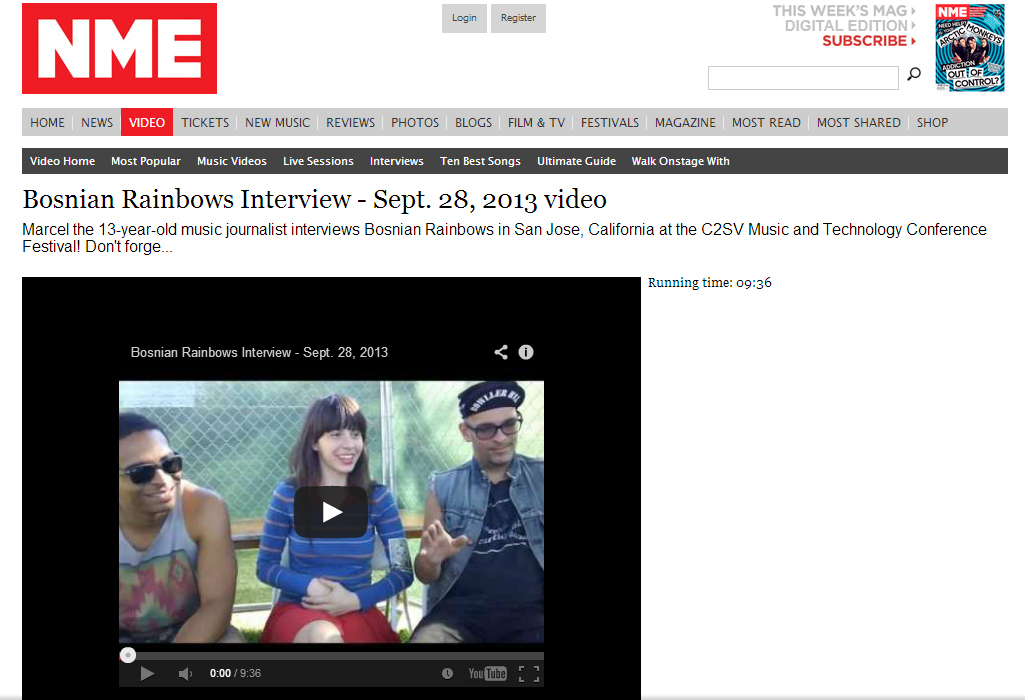1025x700 pixels.
Task: Open video info with the 'i' icon
Action: 526,352
